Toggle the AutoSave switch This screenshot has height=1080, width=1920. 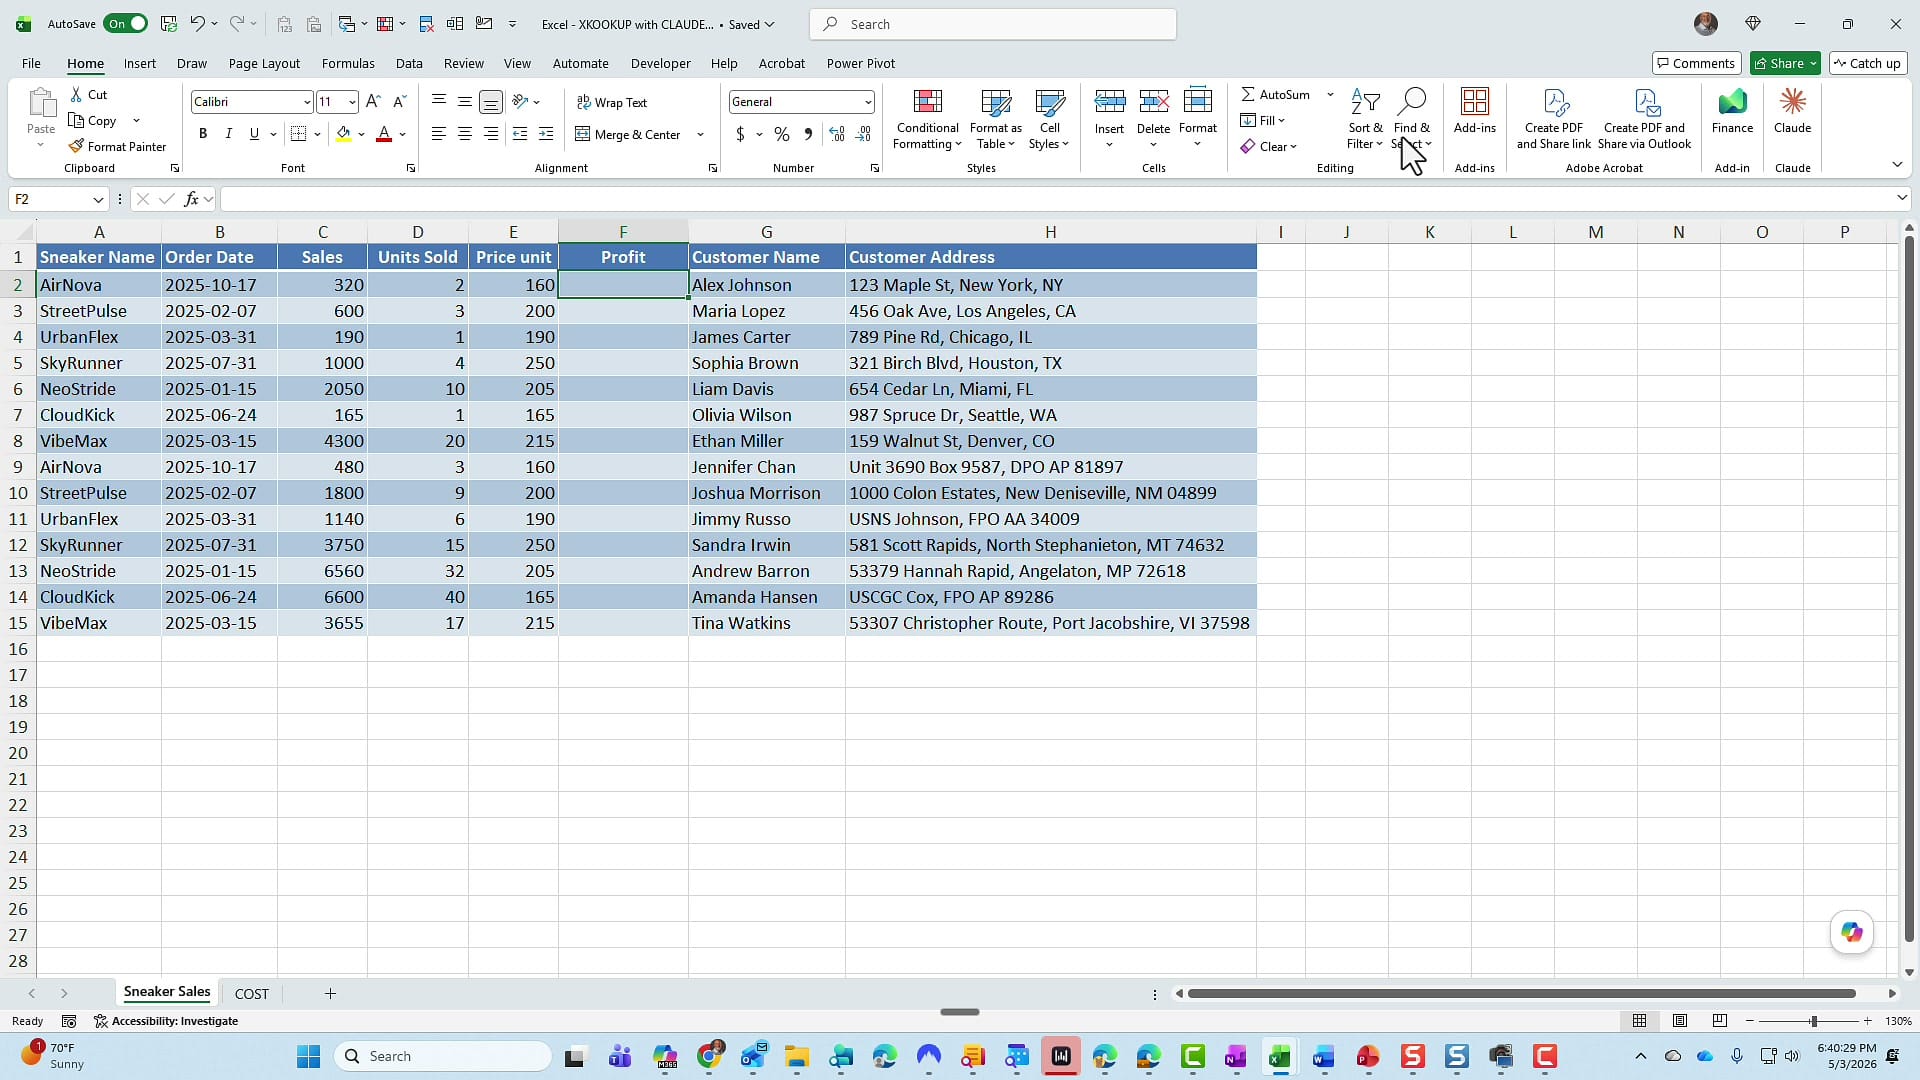point(125,23)
